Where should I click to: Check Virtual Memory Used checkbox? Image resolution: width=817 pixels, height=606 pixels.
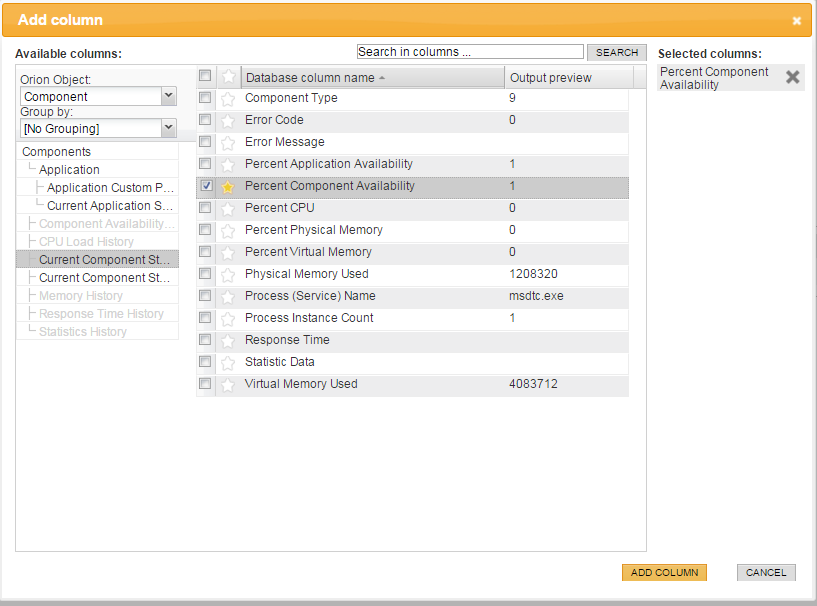[205, 384]
